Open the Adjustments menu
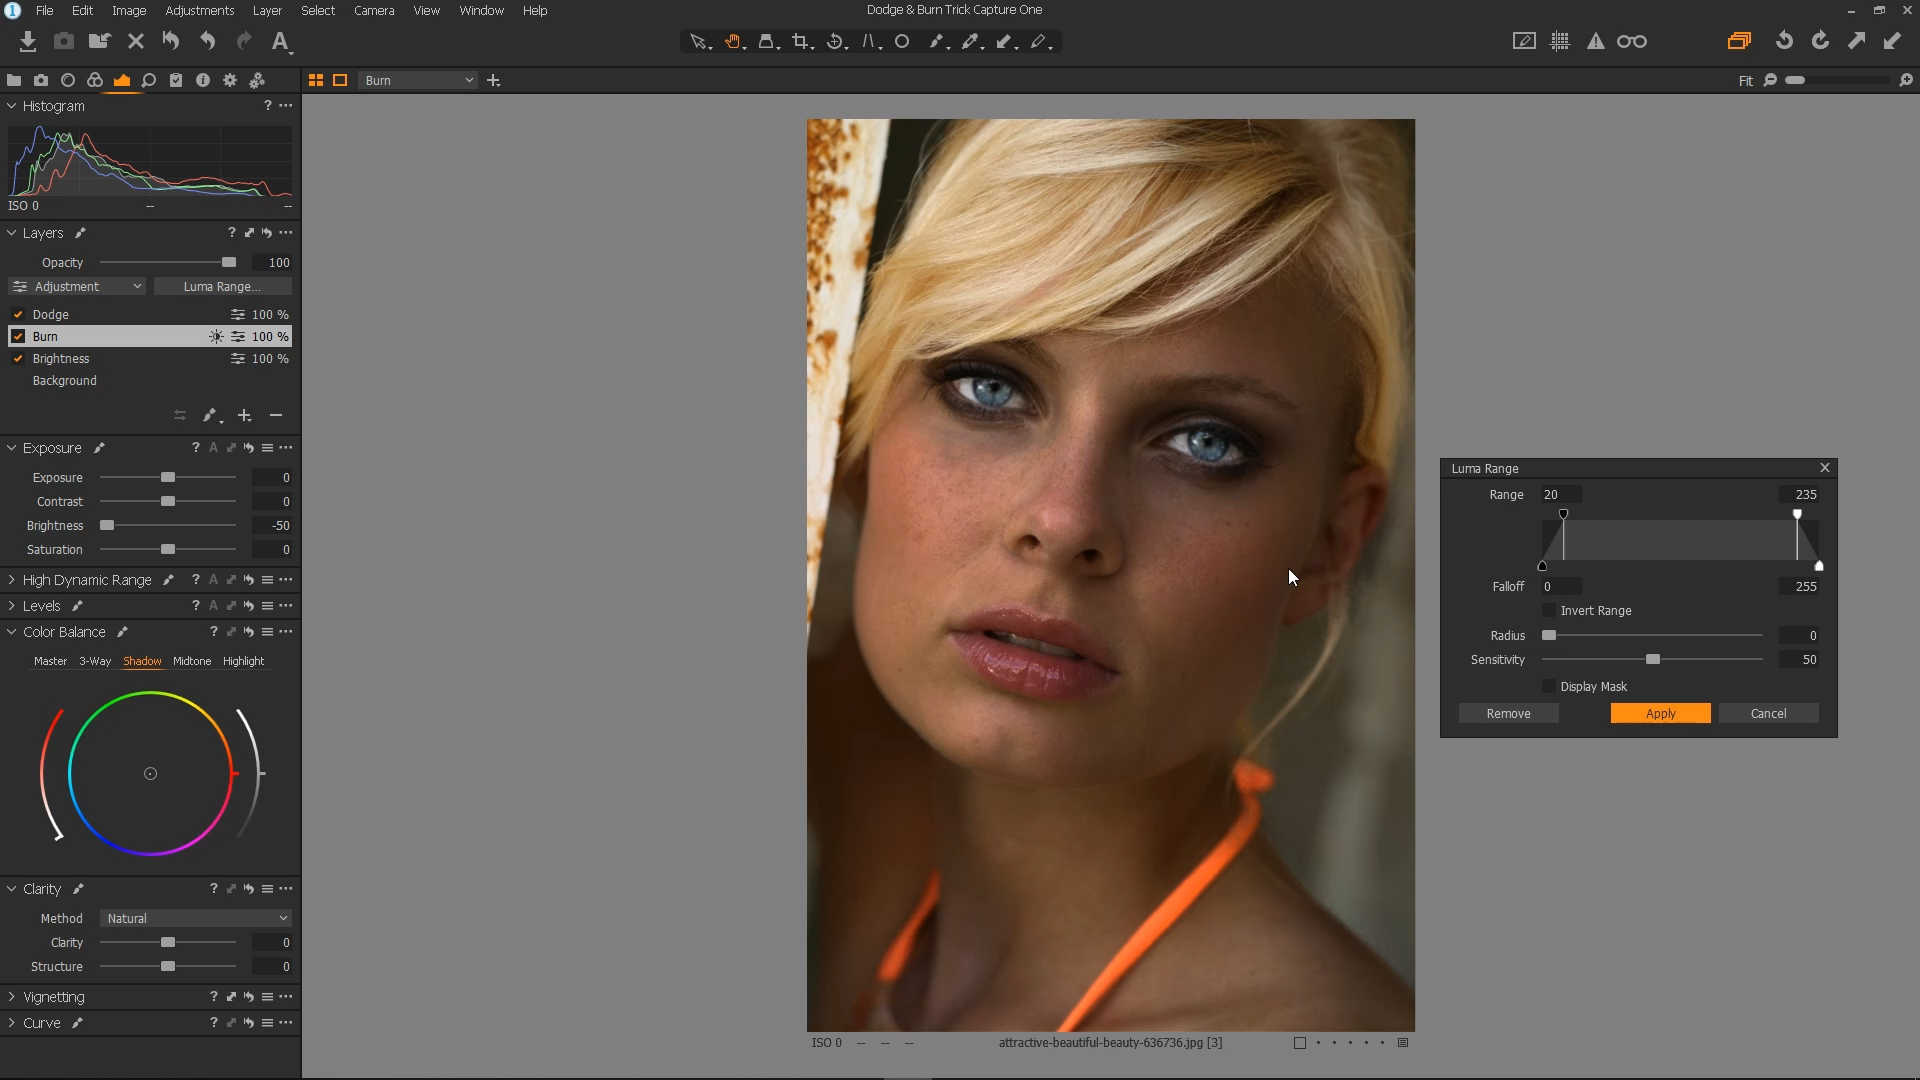Viewport: 1920px width, 1080px height. 199,10
